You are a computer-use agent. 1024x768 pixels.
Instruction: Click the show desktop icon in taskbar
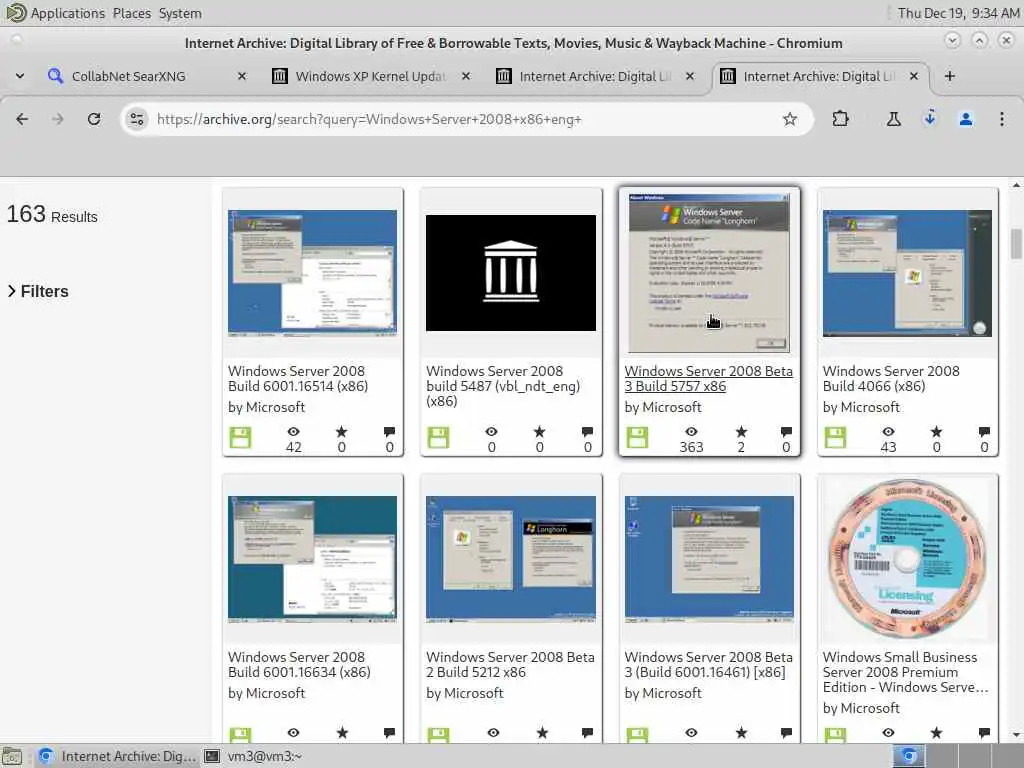click(x=12, y=756)
